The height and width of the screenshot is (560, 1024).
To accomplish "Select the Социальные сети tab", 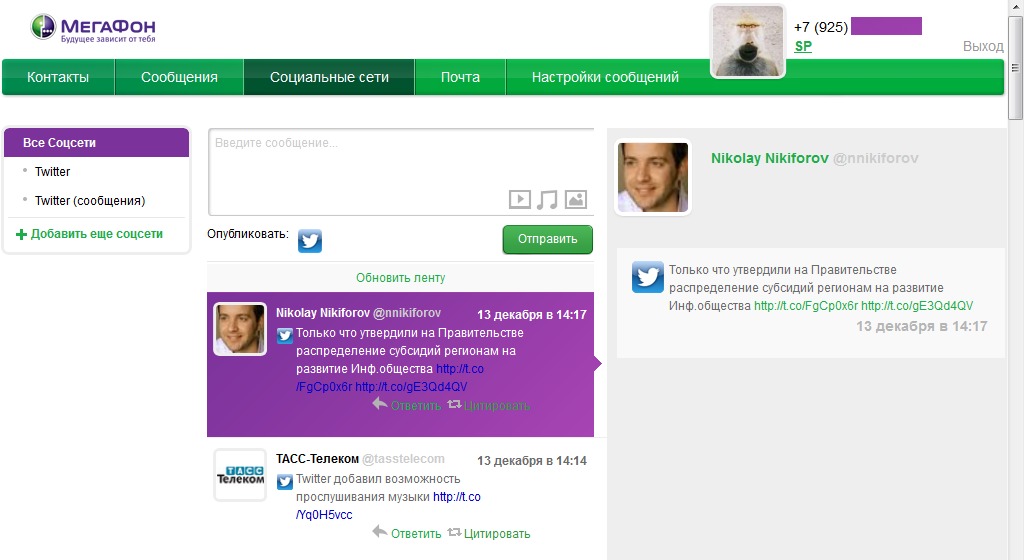I will [329, 77].
